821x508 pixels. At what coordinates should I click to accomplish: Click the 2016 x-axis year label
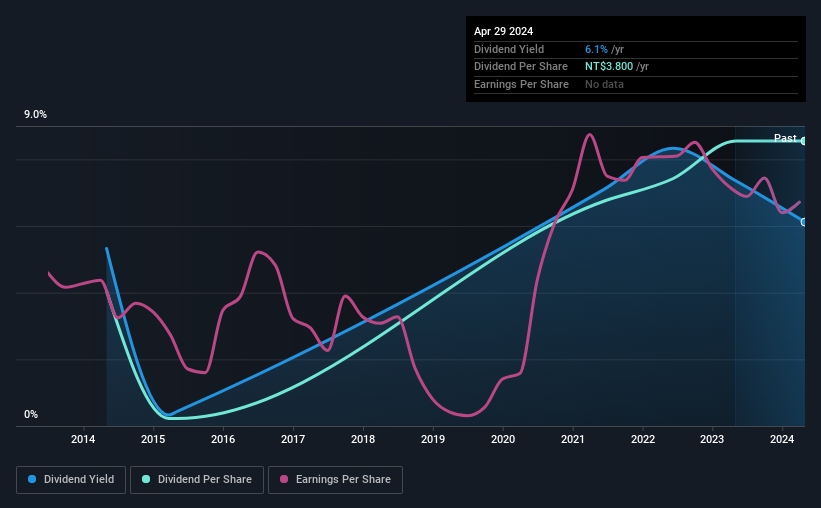click(x=223, y=439)
